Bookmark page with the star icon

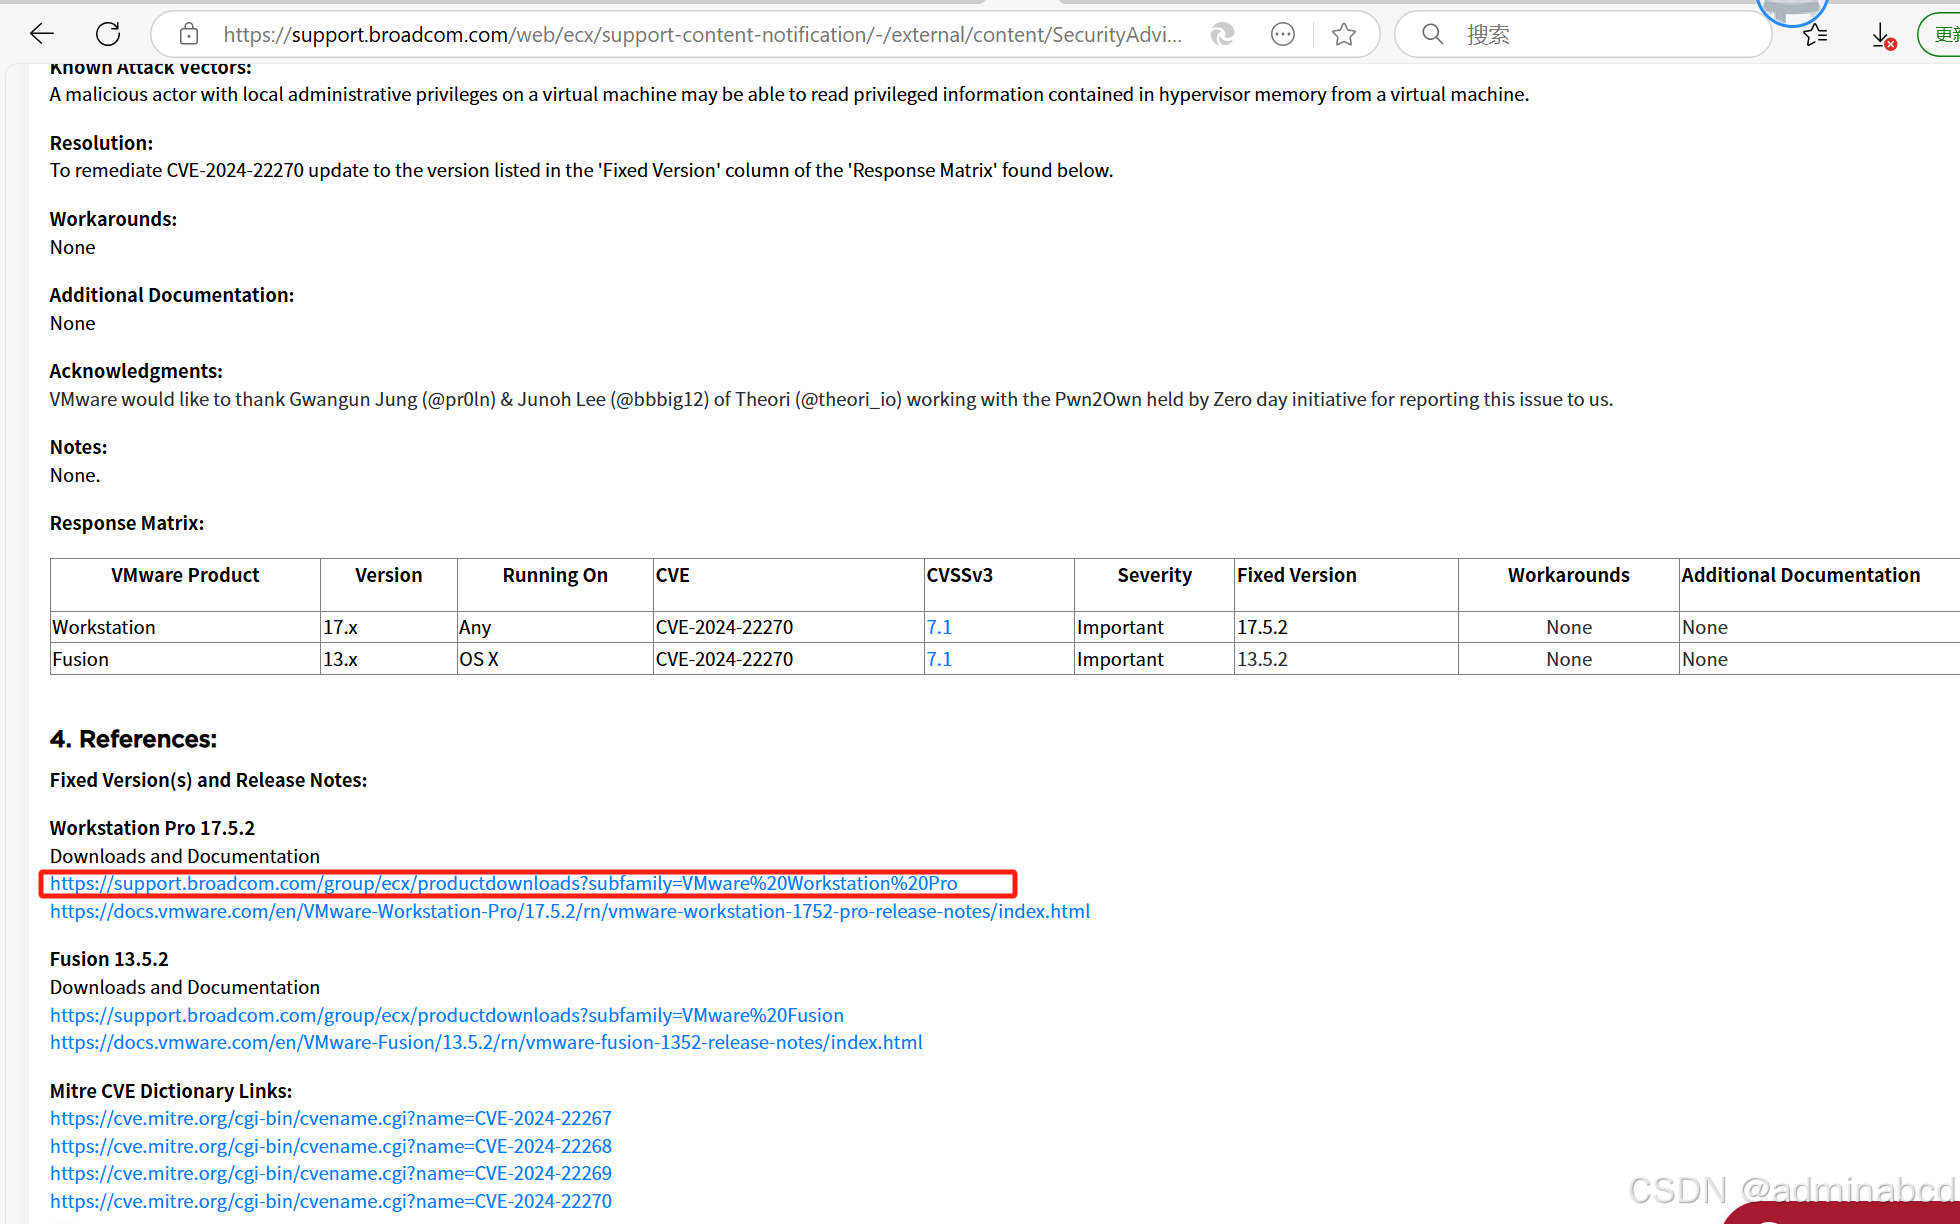pyautogui.click(x=1344, y=35)
